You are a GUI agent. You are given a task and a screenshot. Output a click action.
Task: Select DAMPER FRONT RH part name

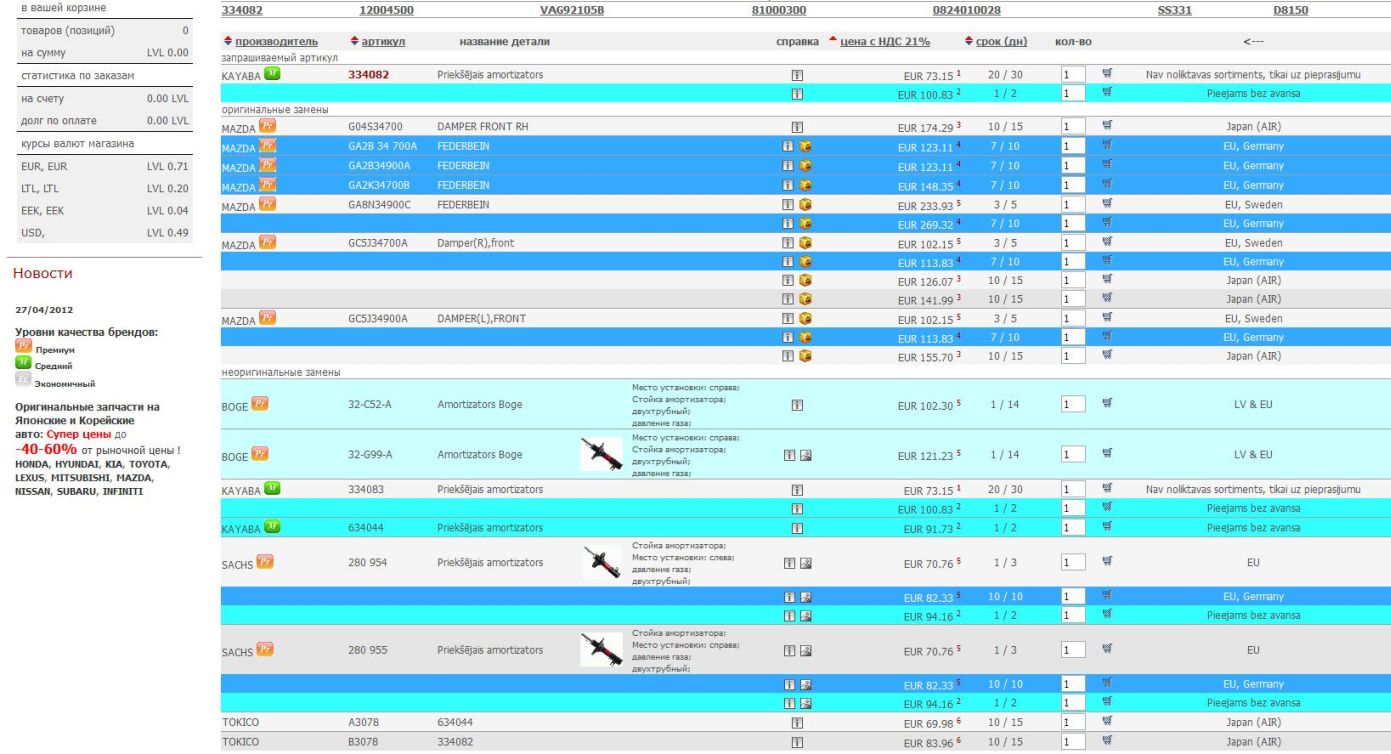click(x=483, y=127)
